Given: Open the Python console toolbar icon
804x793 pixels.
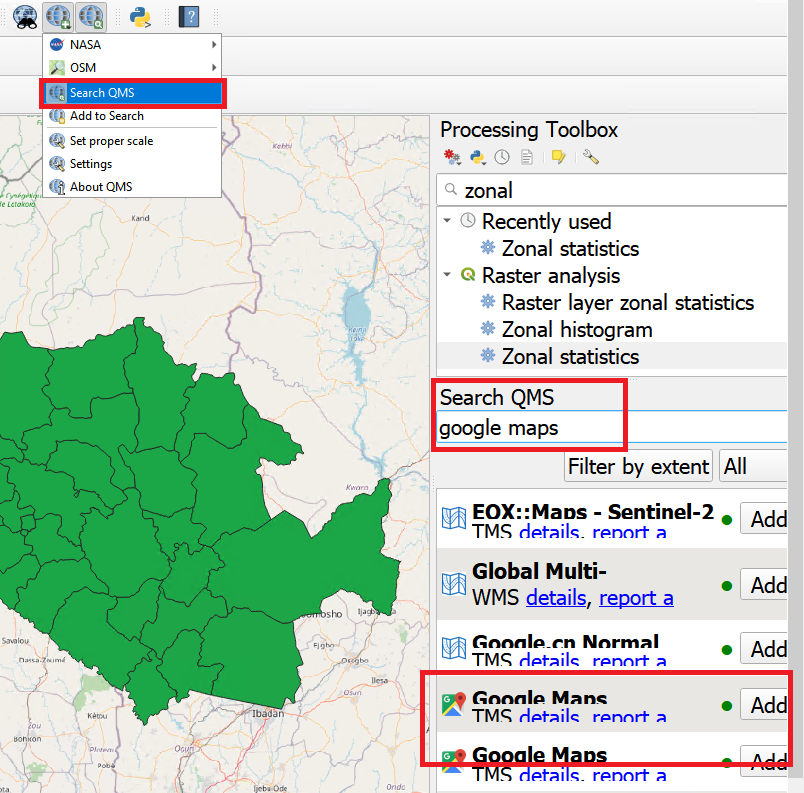Looking at the screenshot, I should coord(140,17).
